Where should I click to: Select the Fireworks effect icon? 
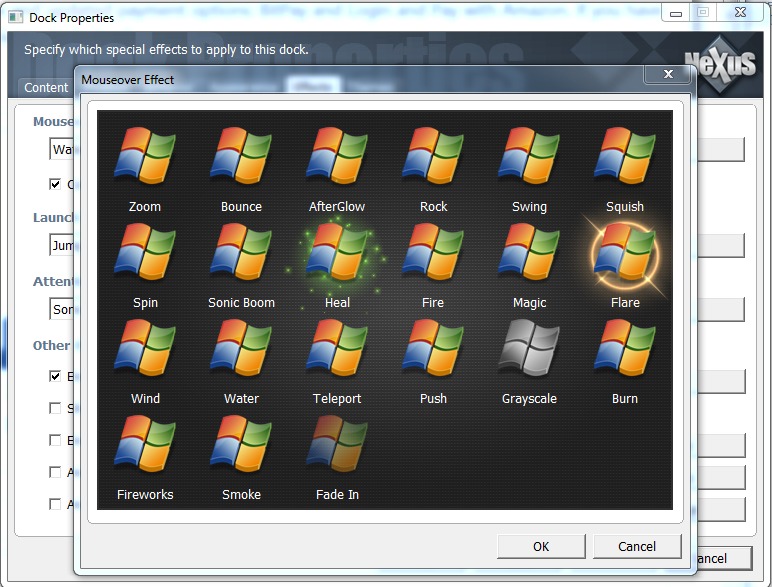145,444
